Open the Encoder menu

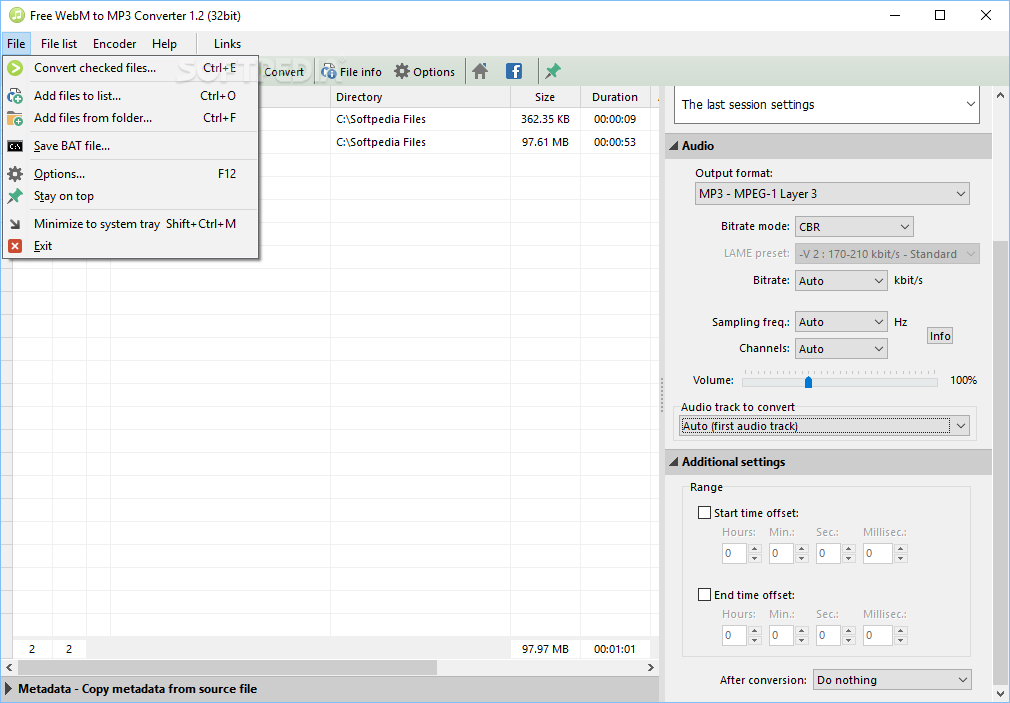point(115,44)
